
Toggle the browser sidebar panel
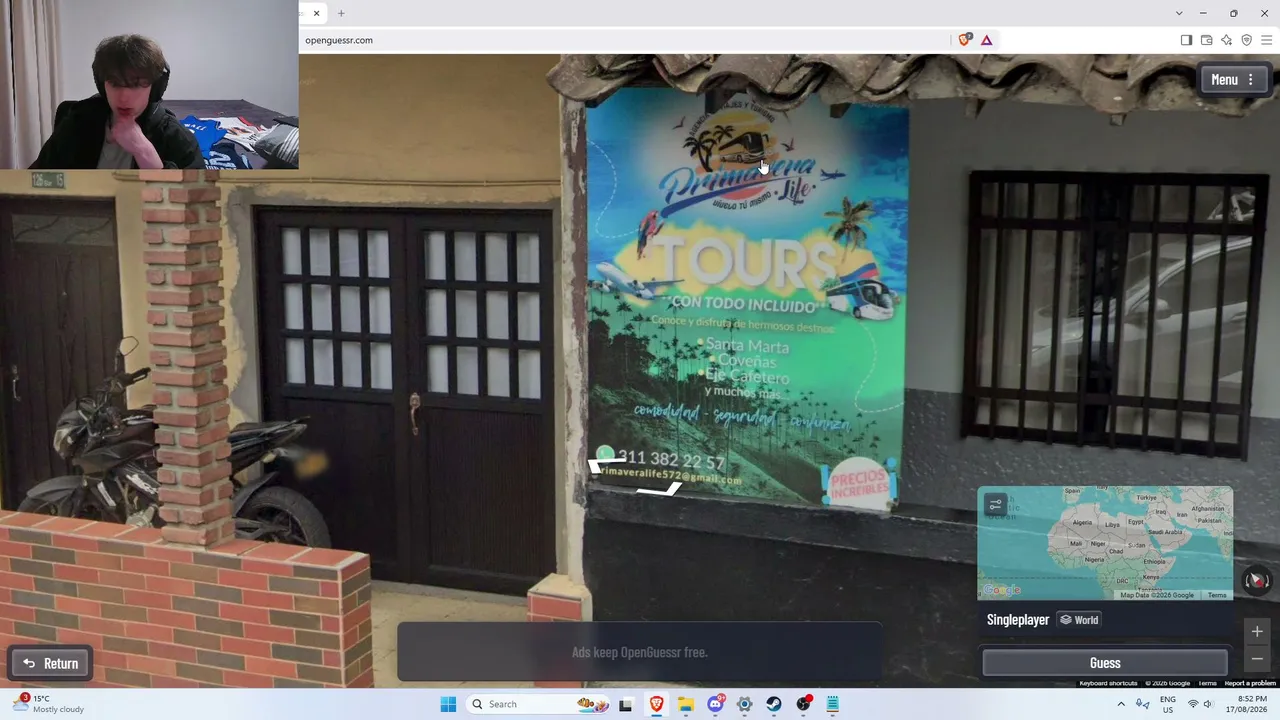click(x=1186, y=40)
